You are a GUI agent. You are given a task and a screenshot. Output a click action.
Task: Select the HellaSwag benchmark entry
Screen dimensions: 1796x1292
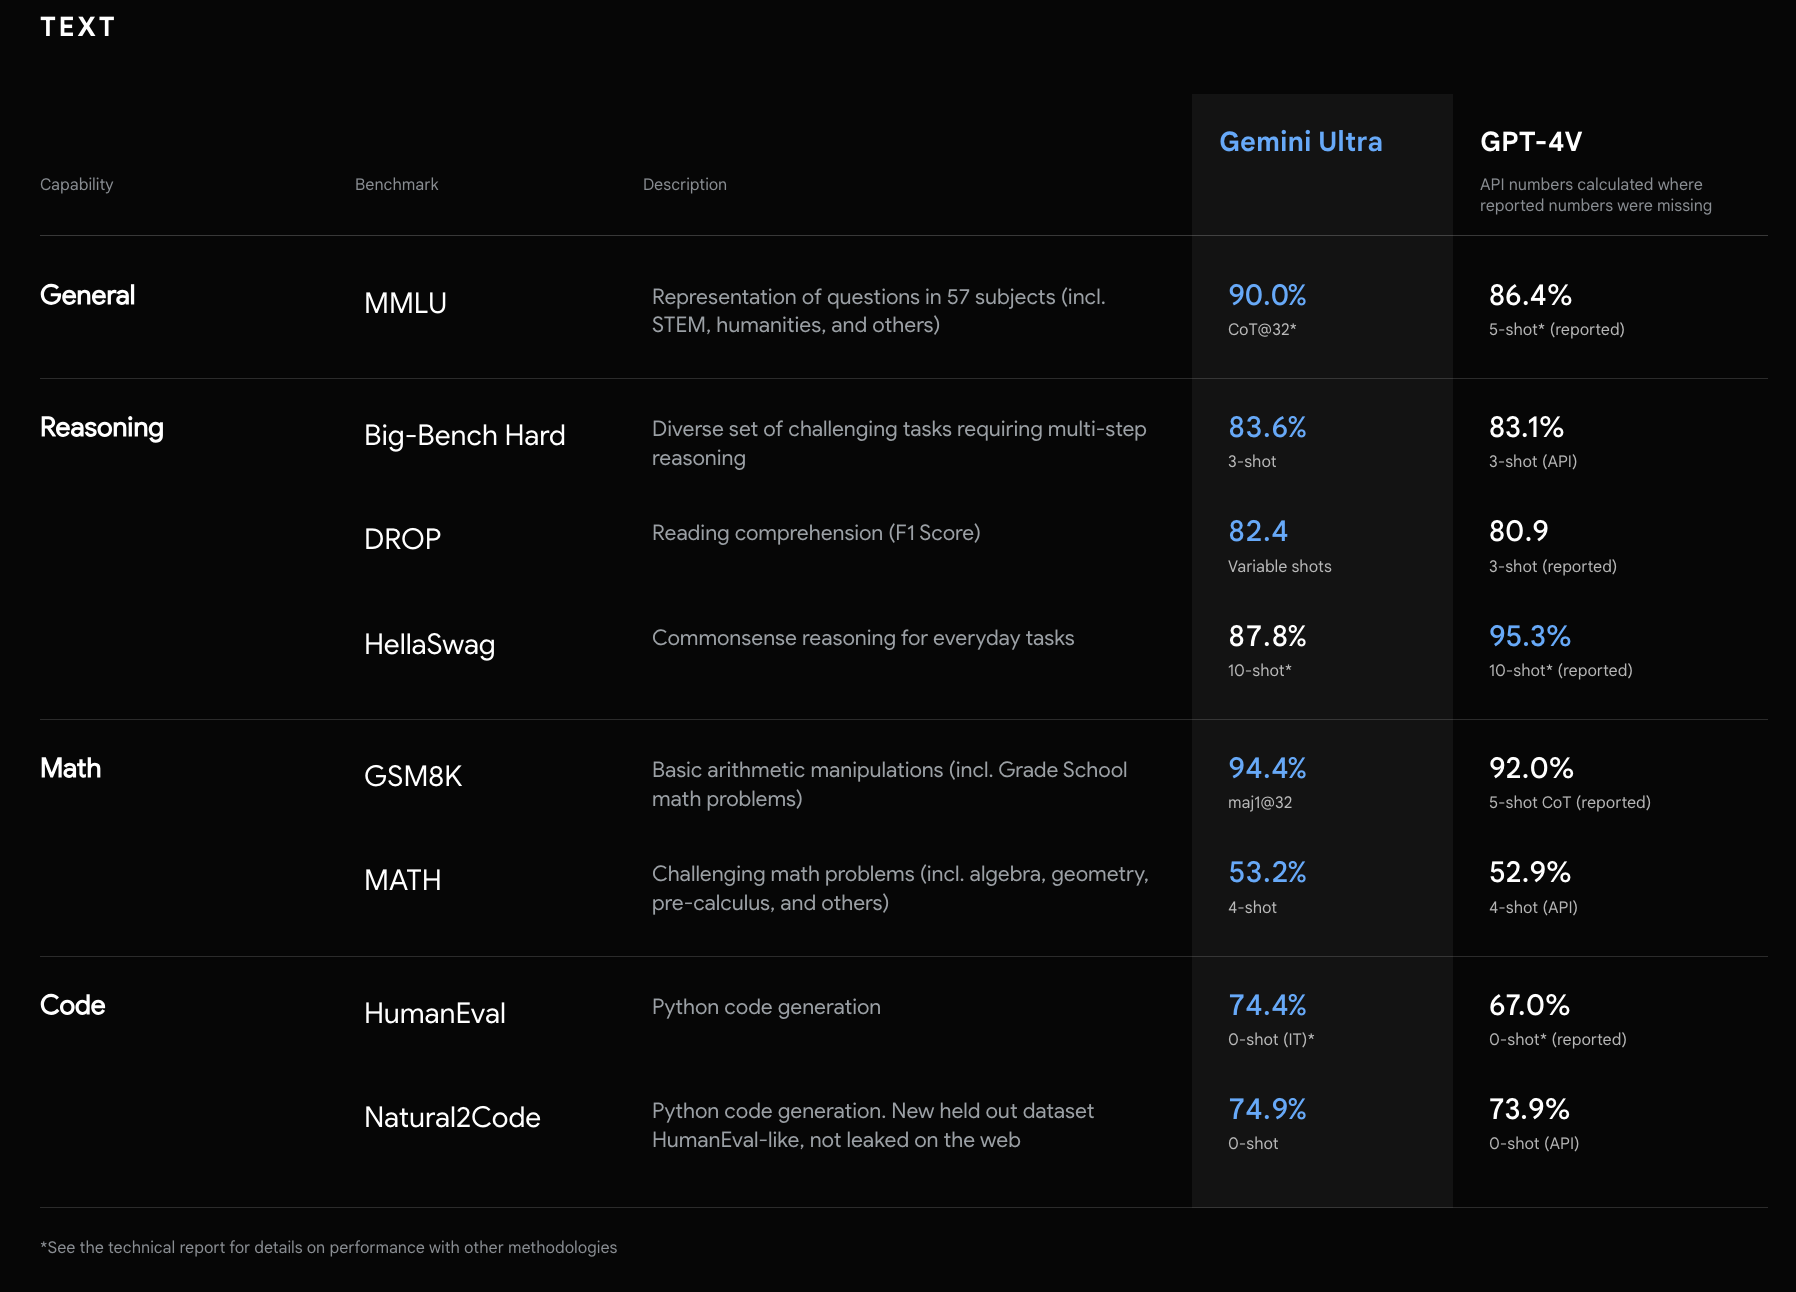click(430, 645)
